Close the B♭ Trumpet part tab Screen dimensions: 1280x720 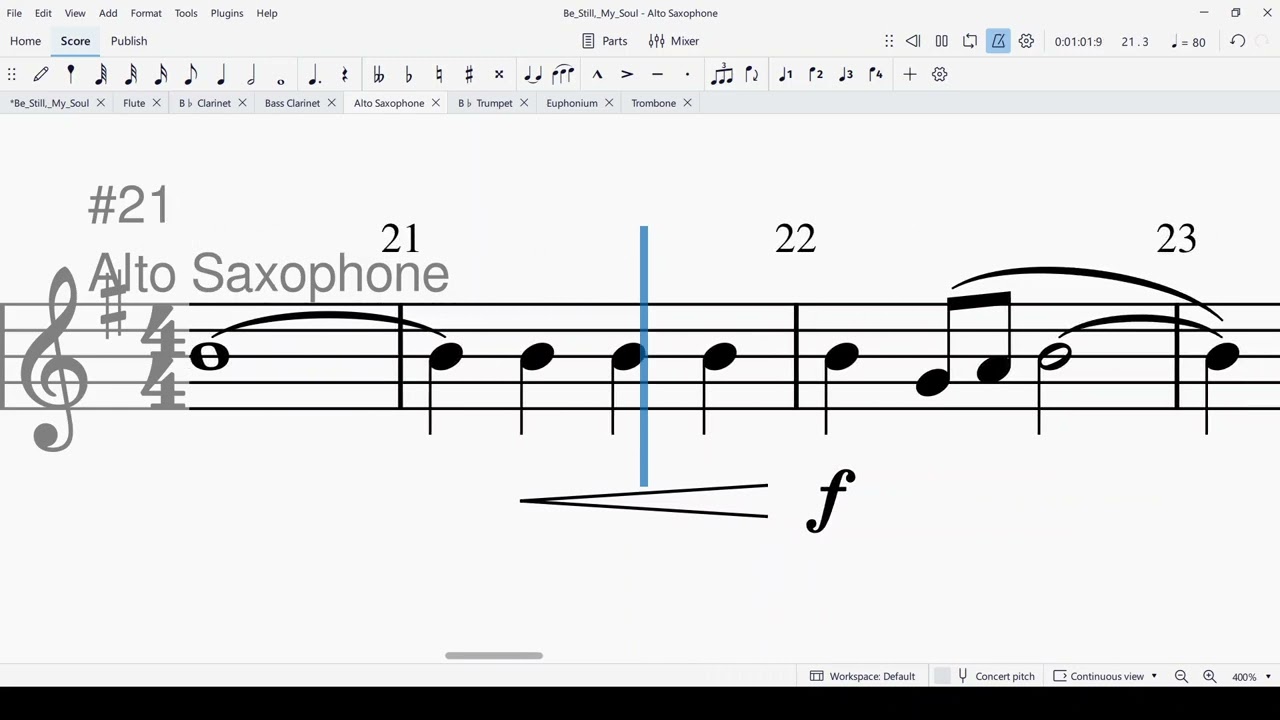[523, 103]
